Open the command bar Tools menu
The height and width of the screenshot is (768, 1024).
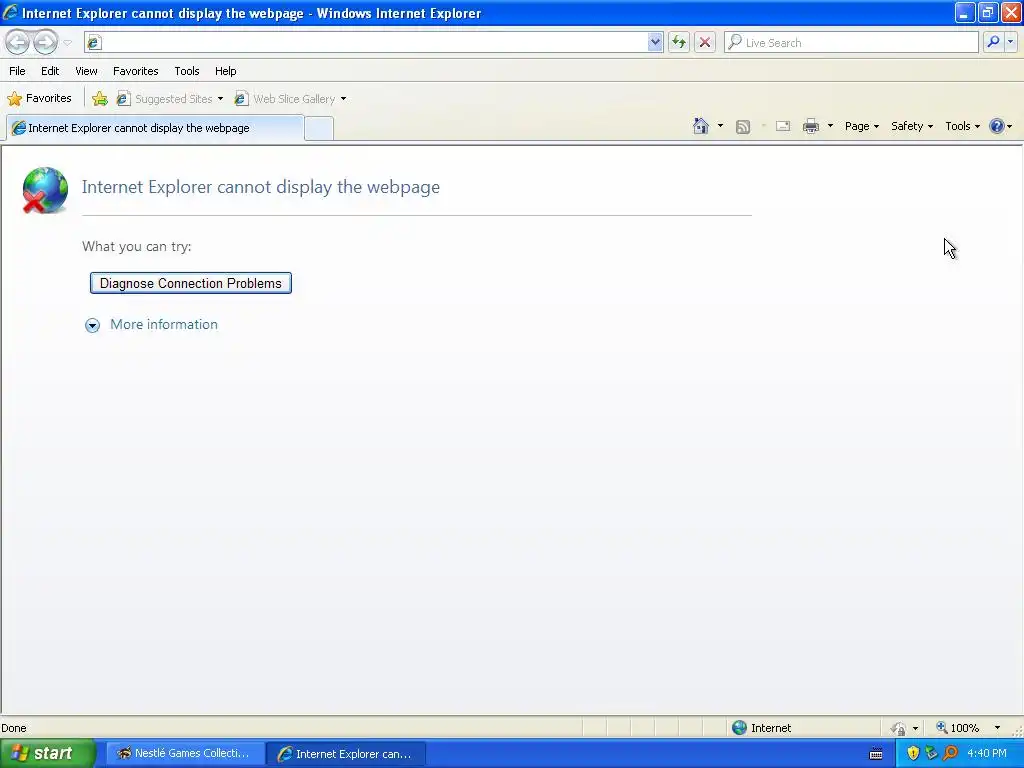click(x=963, y=126)
